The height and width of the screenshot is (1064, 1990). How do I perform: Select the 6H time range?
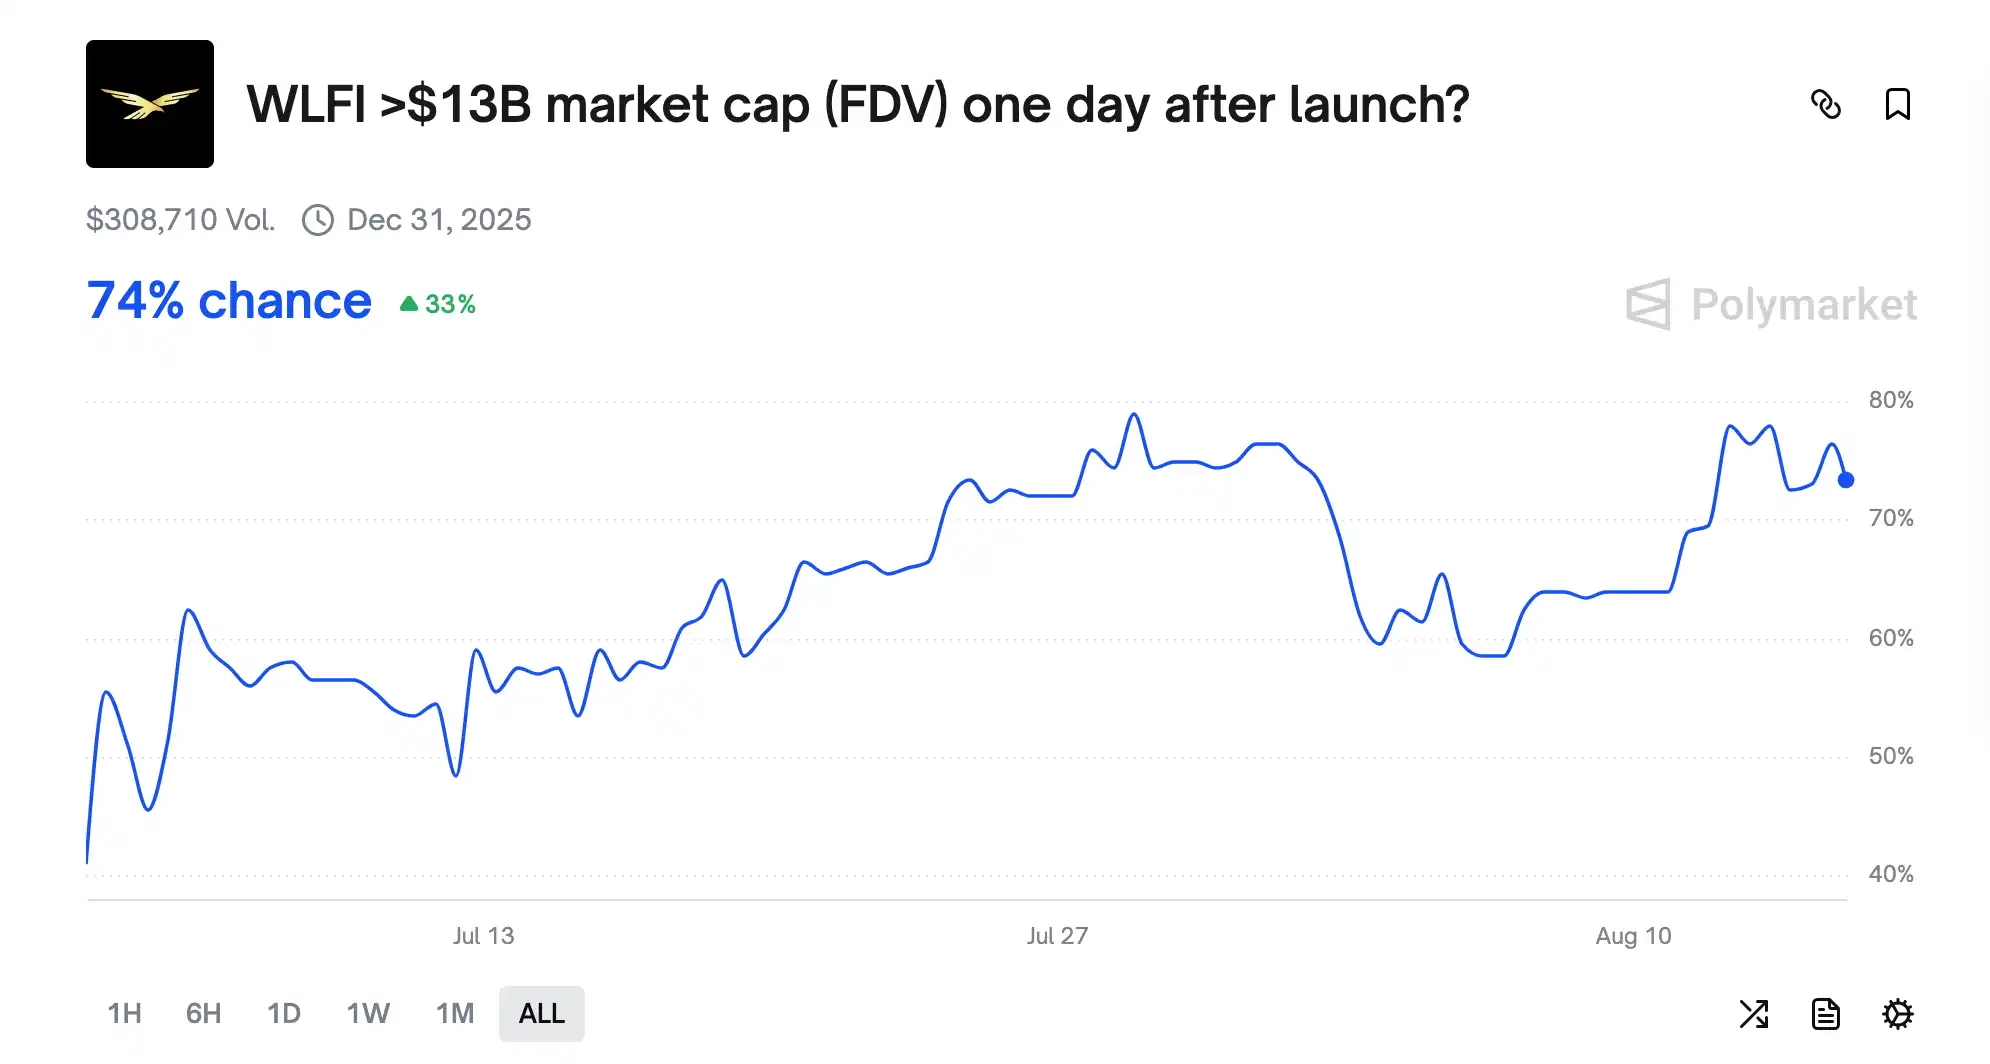(x=204, y=1014)
